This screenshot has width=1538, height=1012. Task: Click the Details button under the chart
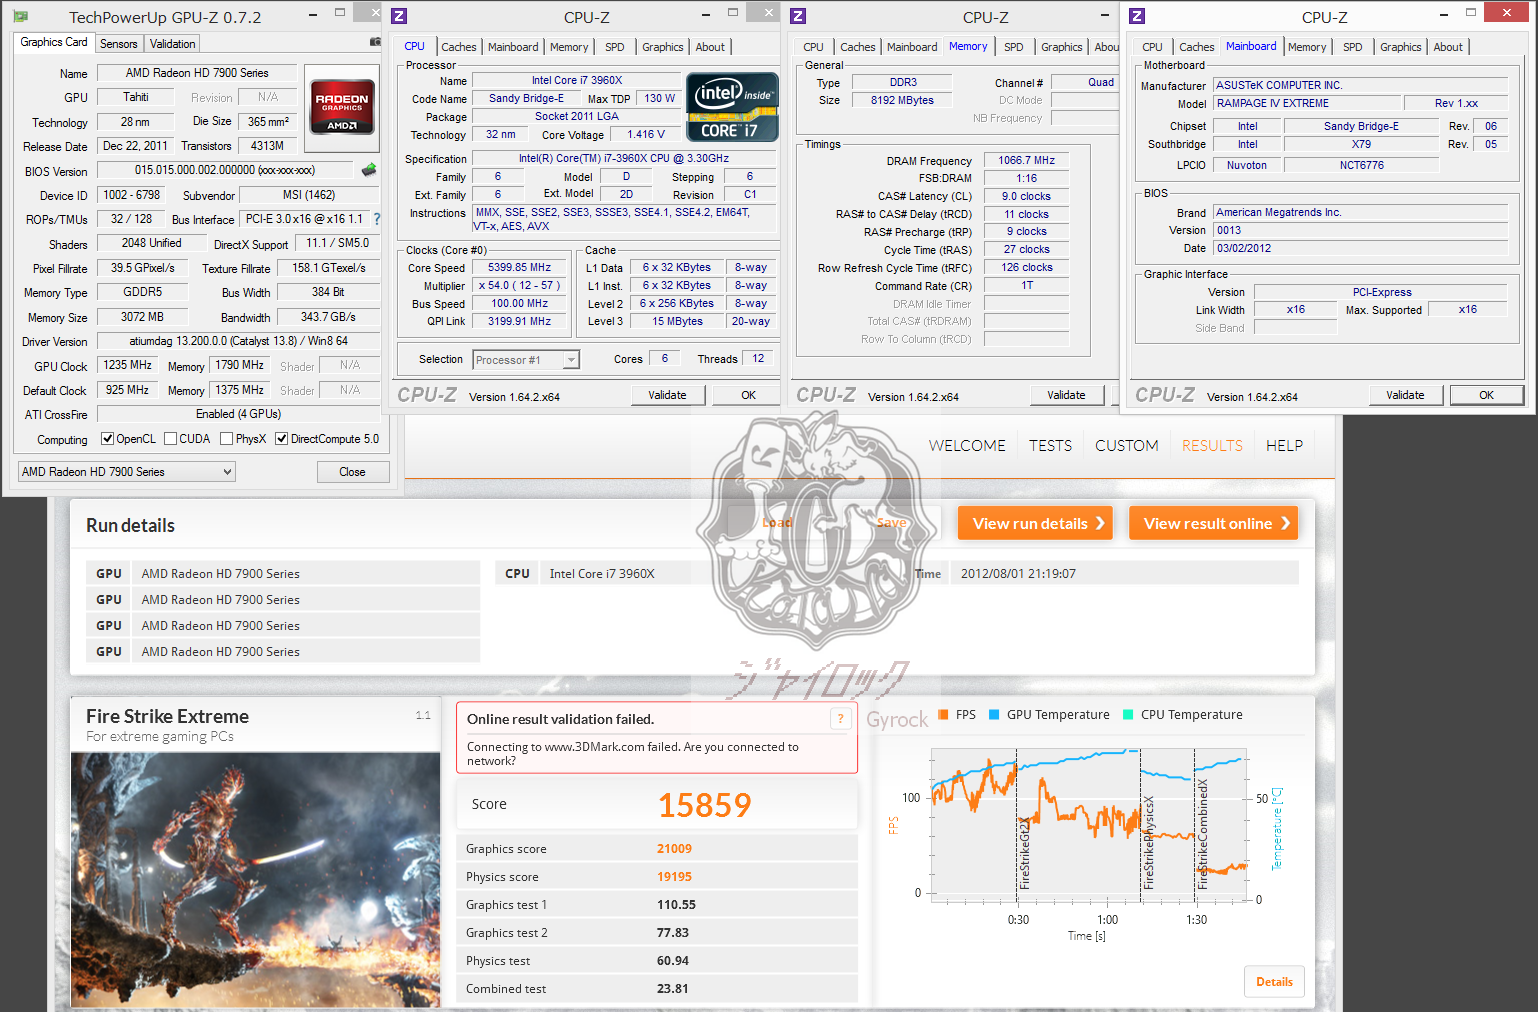coord(1274,982)
